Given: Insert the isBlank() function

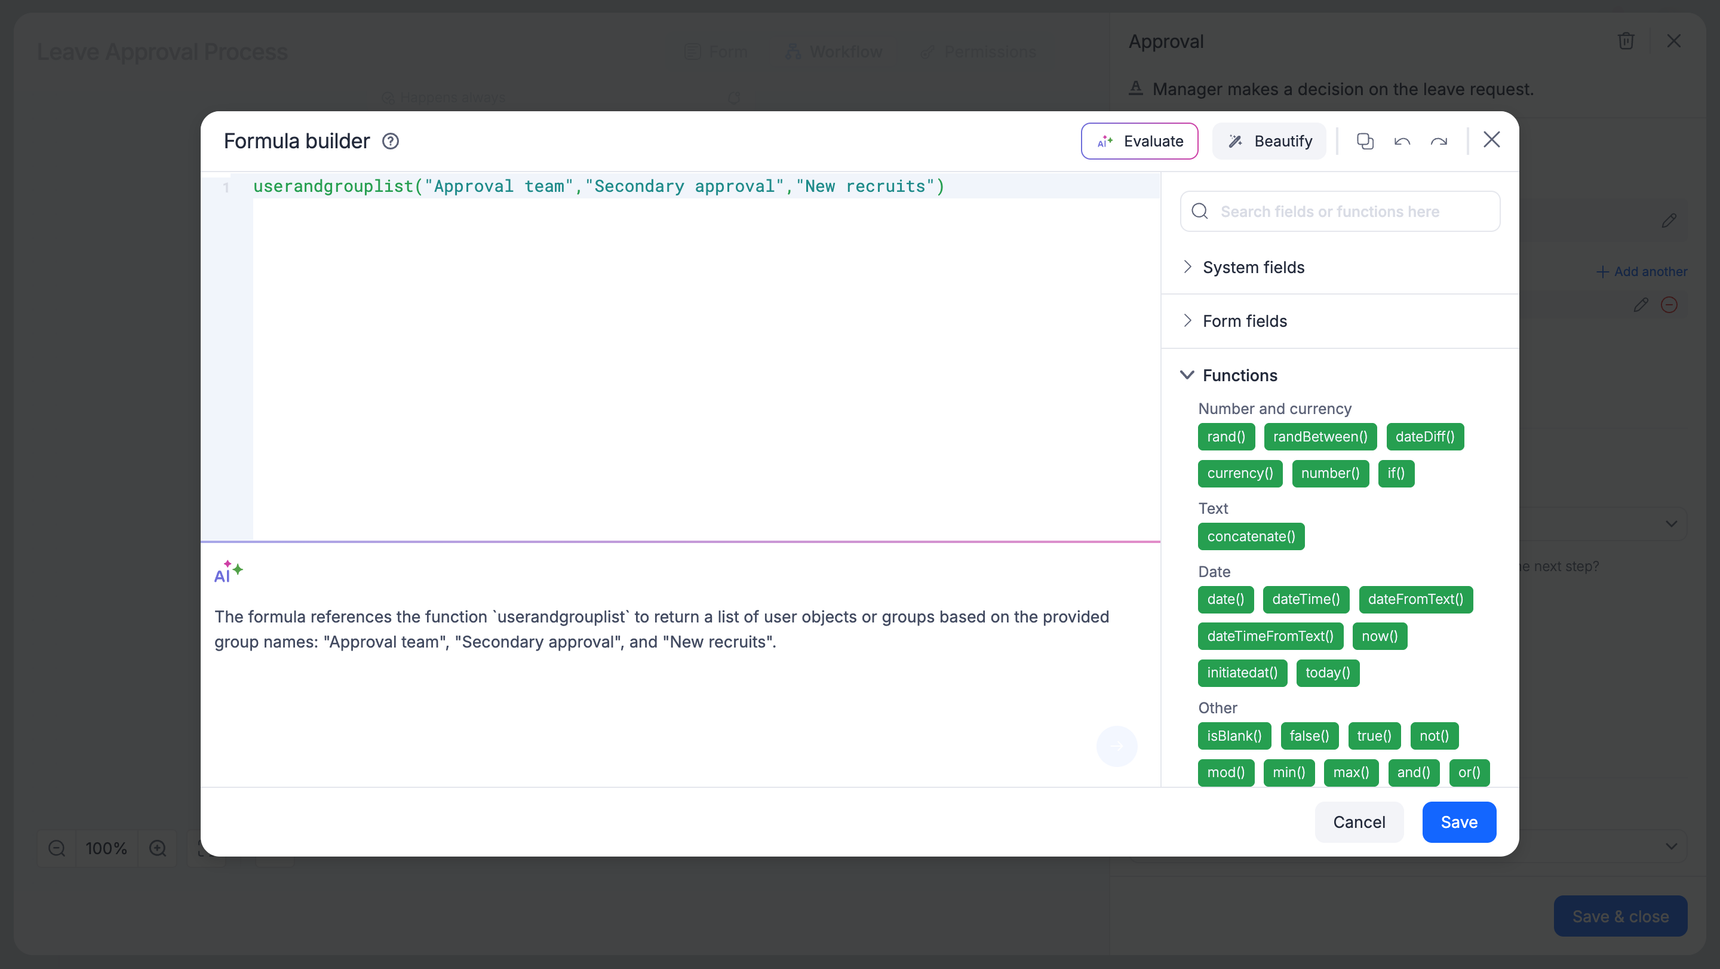Looking at the screenshot, I should 1234,736.
